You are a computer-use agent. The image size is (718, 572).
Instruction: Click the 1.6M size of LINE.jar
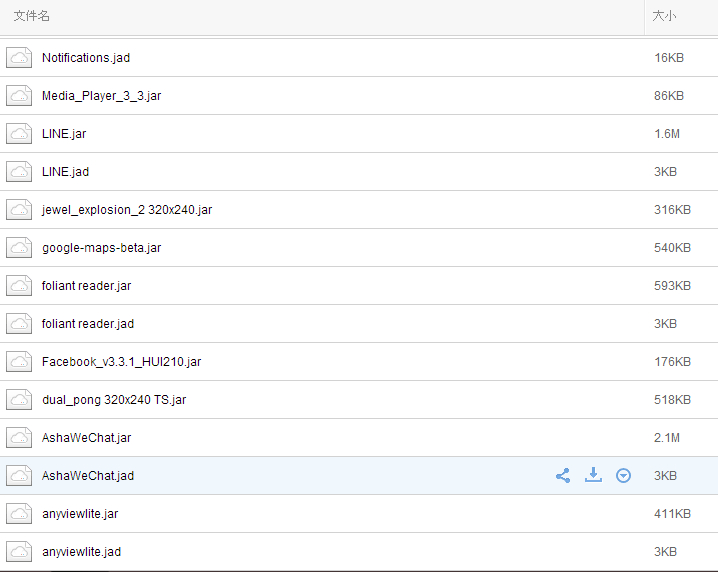[667, 134]
